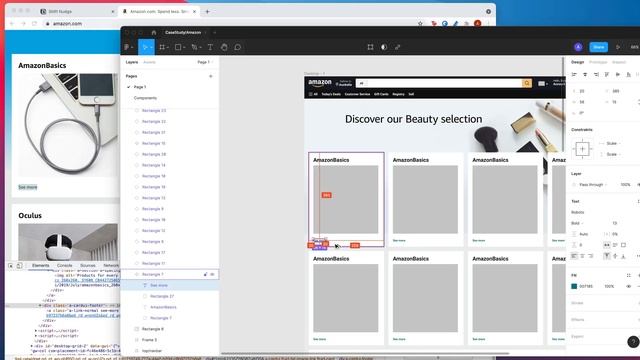Viewport: 640px width, 360px height.
Task: Click the Align right icon in Design panel
Action: click(x=596, y=75)
